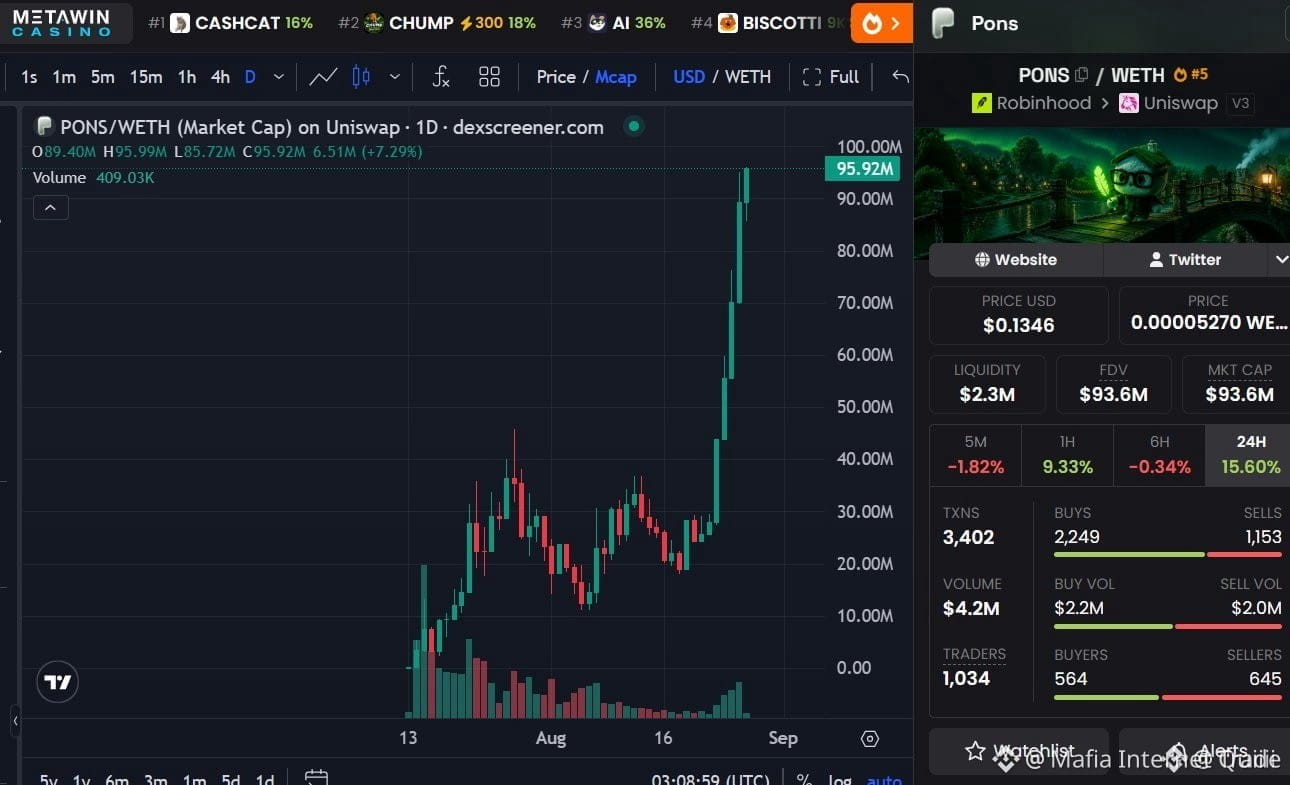
Task: Collapse the left sidebar with arrow handle
Action: [x=15, y=720]
